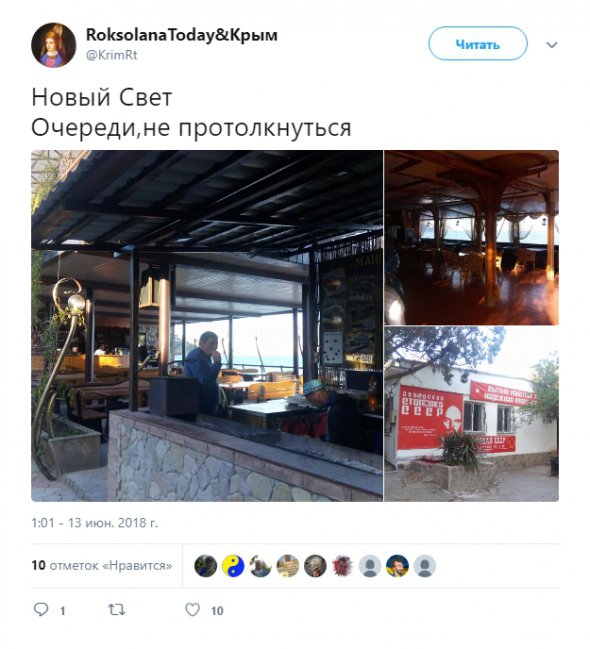Open the fifth liker's avatar

(315, 566)
